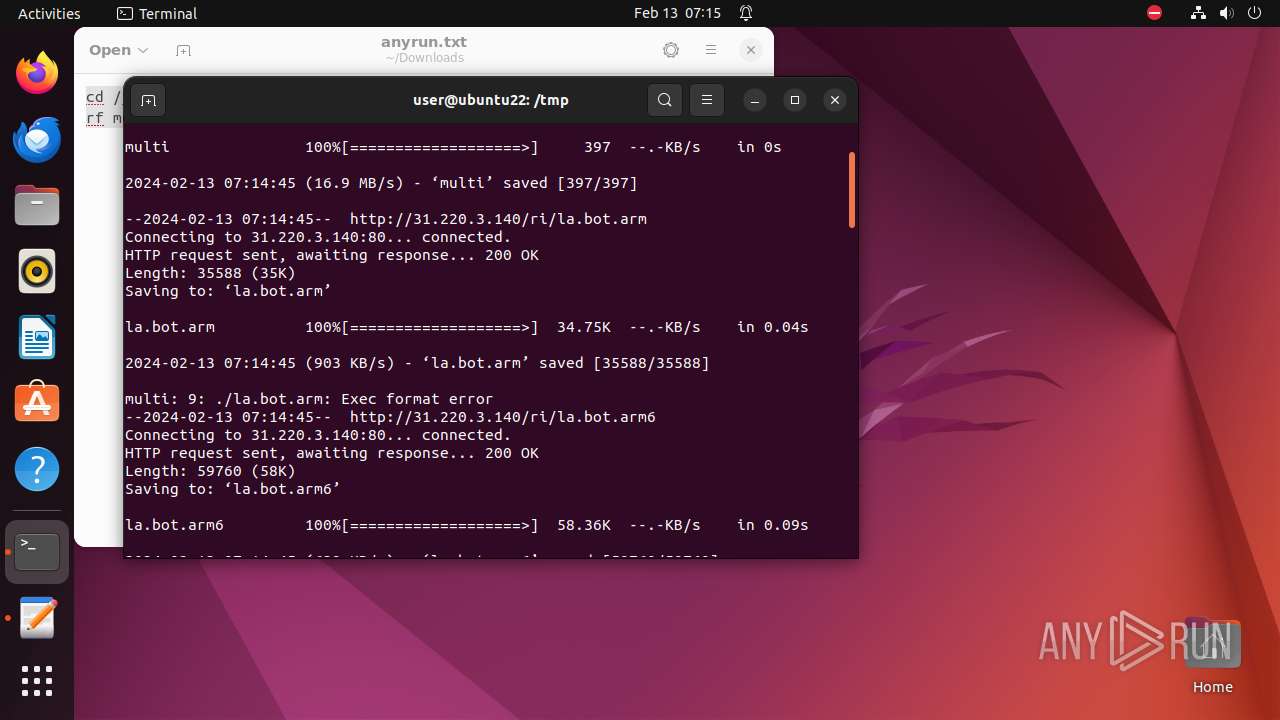Open Help from the dock
1280x720 pixels.
tap(37, 469)
